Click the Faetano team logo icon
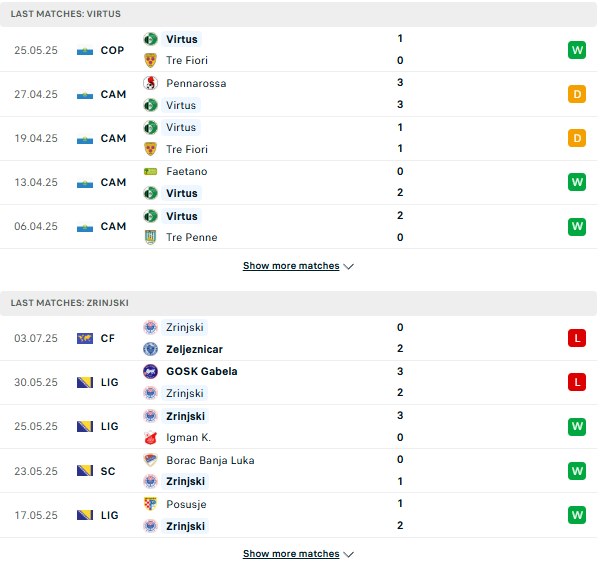Viewport: 601px width, 568px height. click(x=151, y=171)
